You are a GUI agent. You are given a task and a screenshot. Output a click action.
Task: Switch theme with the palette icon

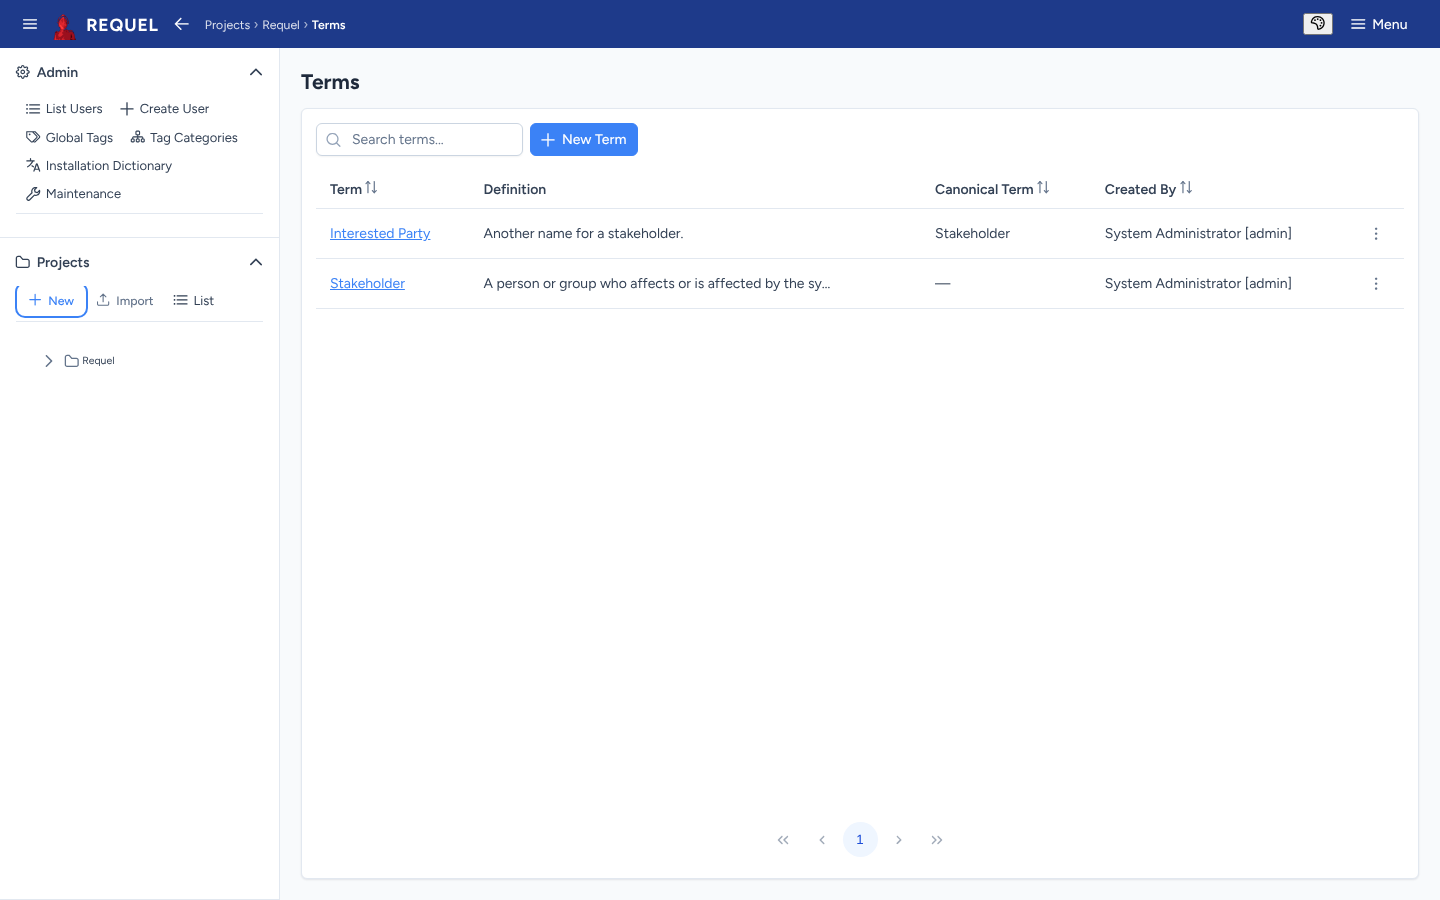click(1318, 24)
